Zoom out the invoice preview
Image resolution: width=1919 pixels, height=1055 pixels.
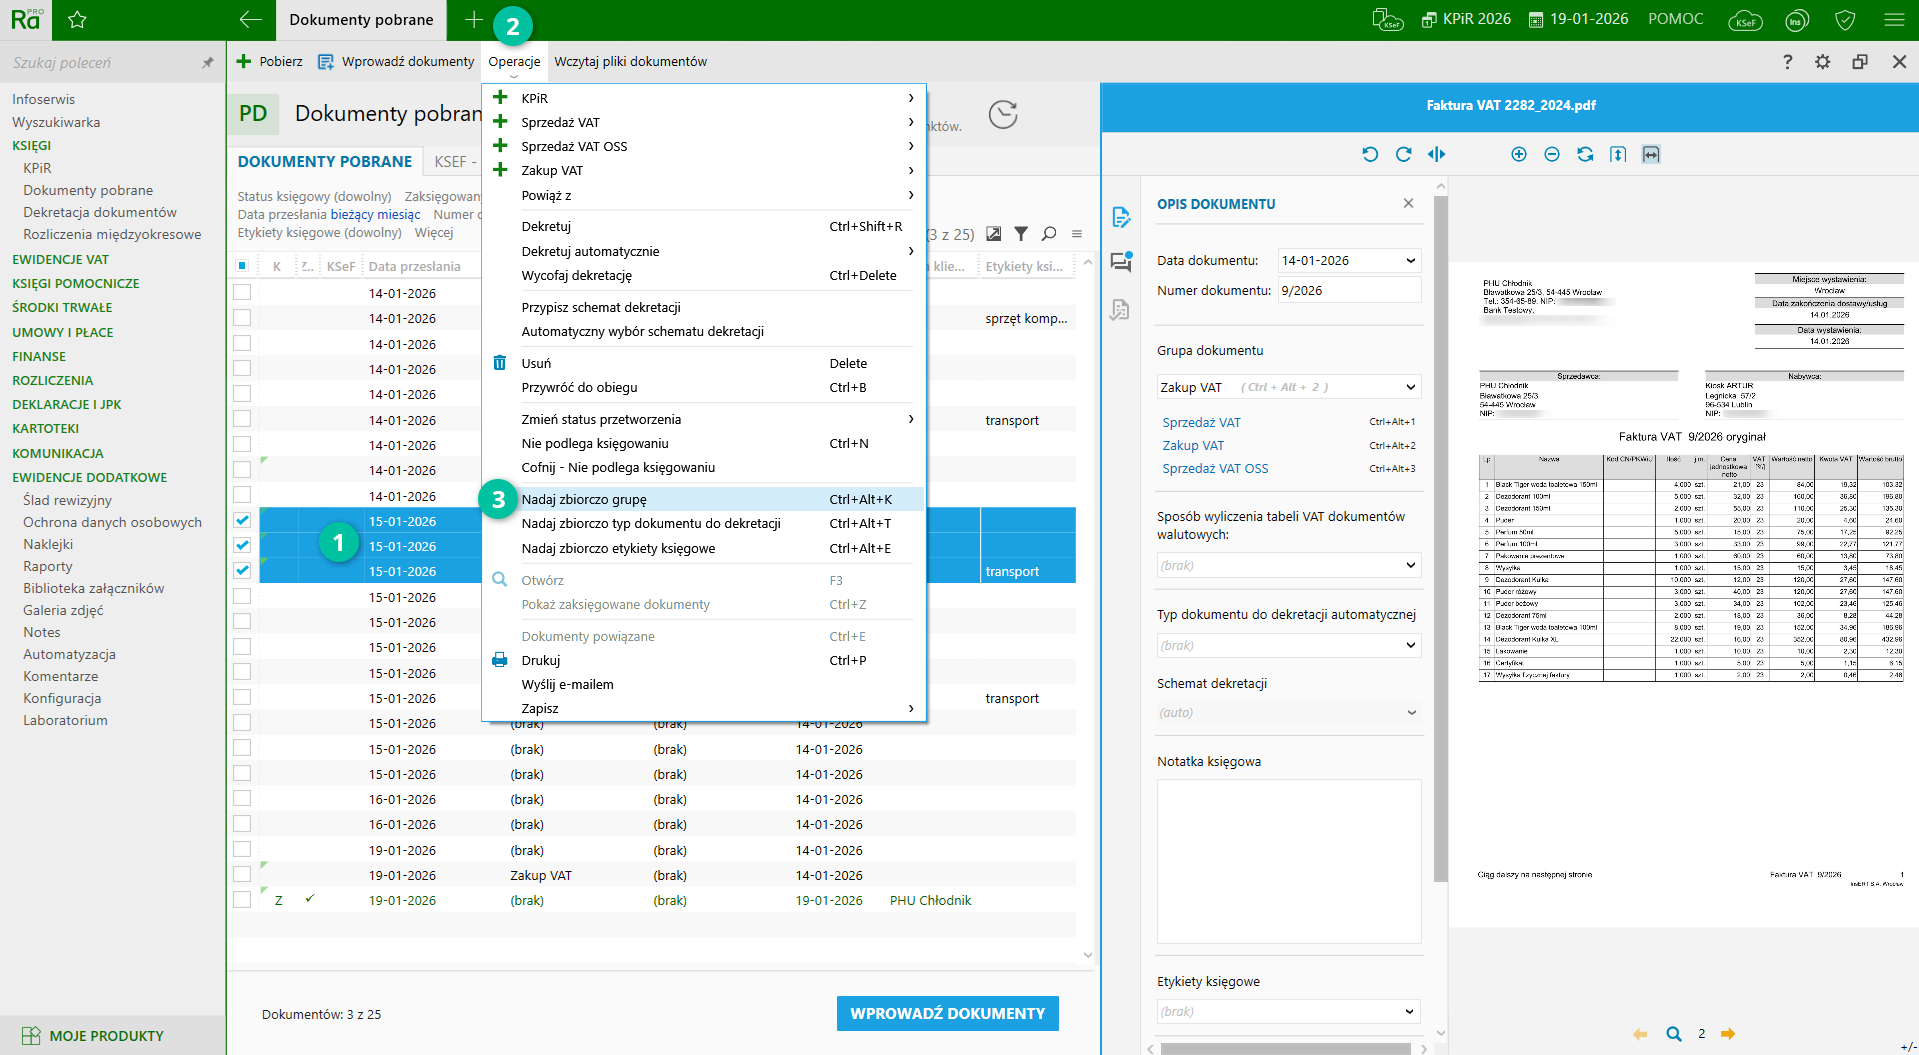(x=1551, y=154)
